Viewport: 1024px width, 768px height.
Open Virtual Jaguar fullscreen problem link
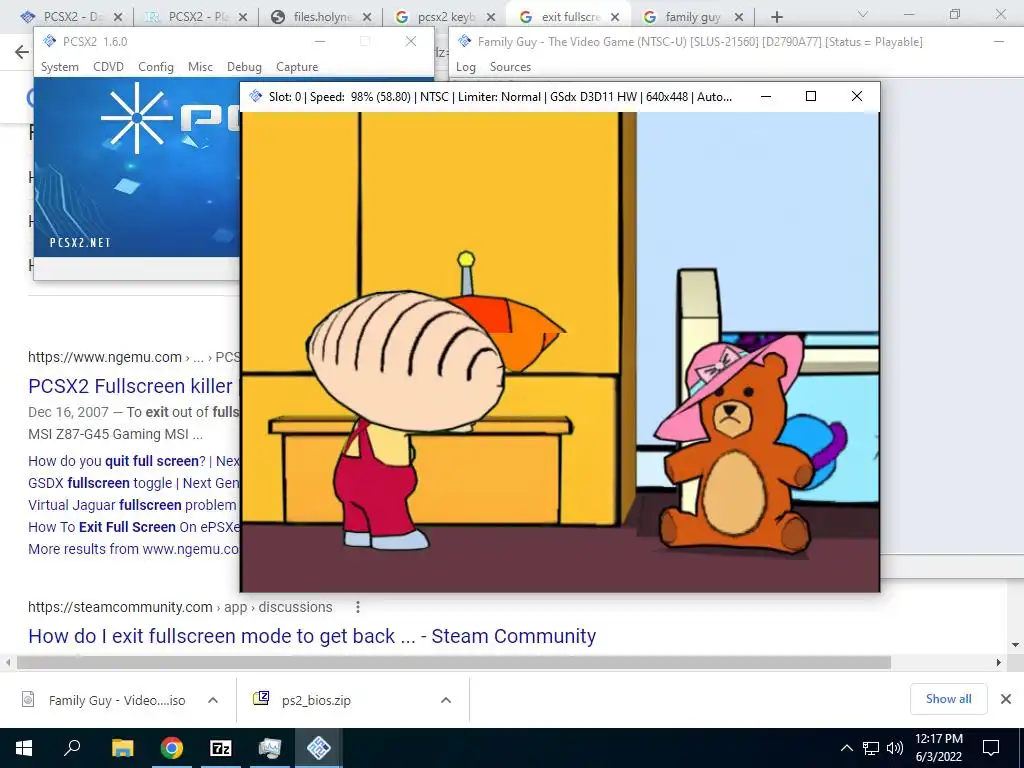[132, 505]
